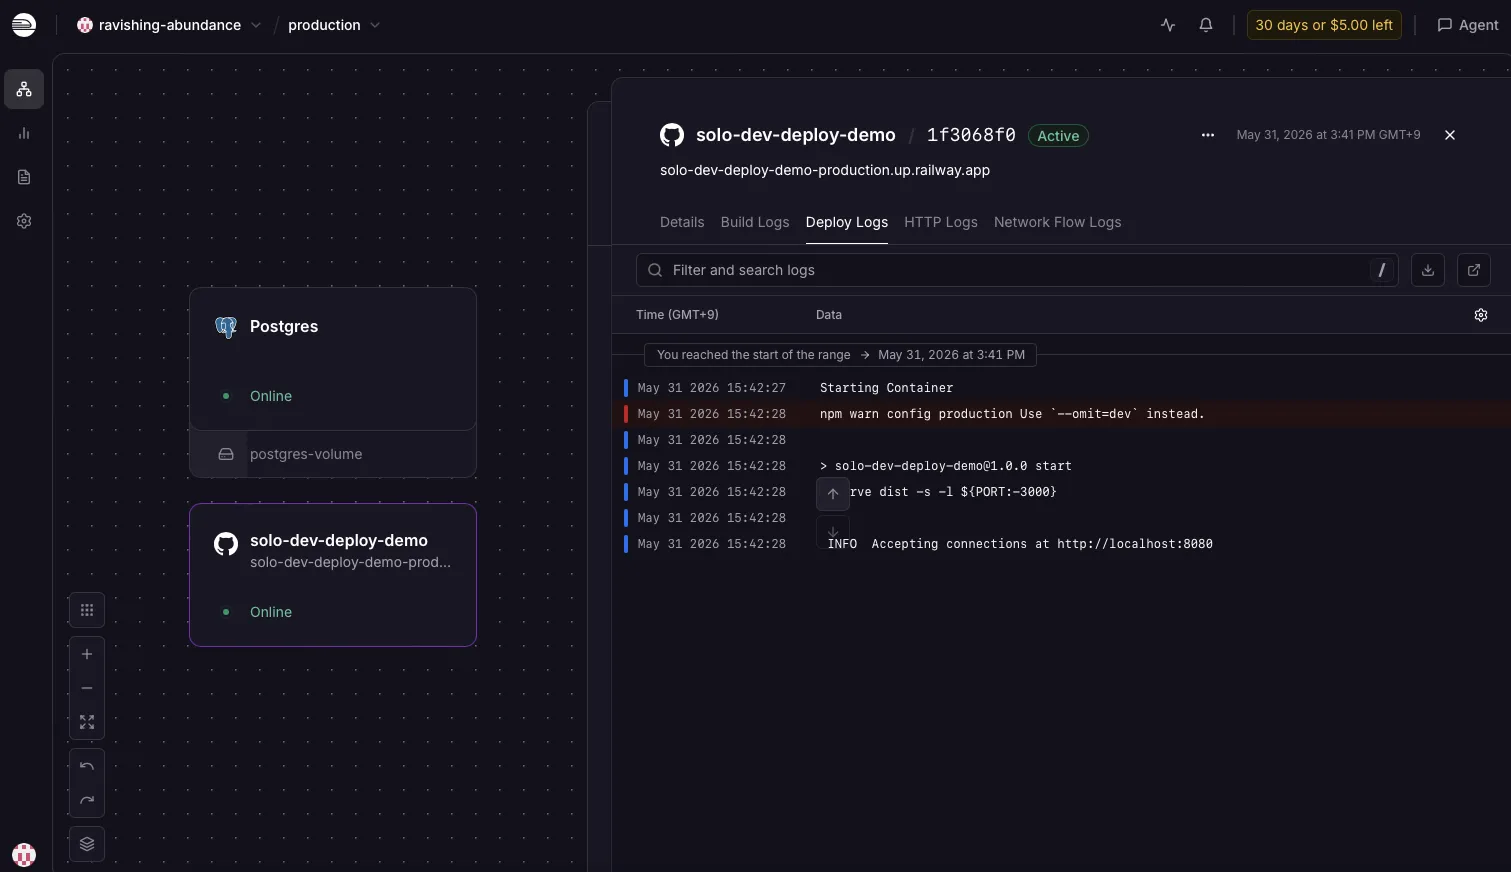Open solo-dev-deploy-demo-production.up.railway.app link
The image size is (1511, 872).
(825, 170)
